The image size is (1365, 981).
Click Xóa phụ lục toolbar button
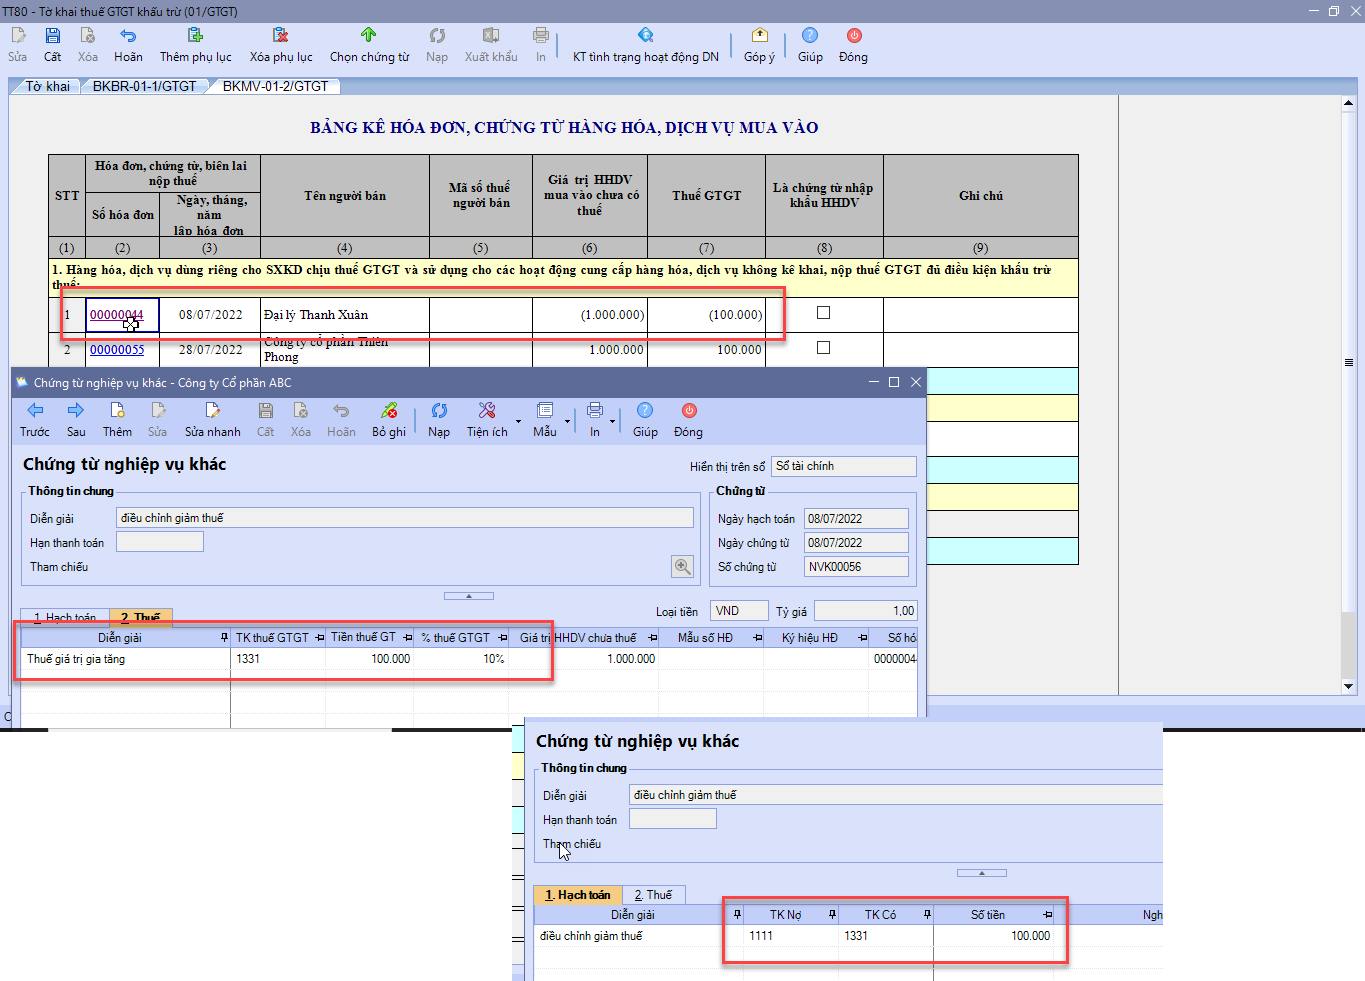pyautogui.click(x=281, y=45)
